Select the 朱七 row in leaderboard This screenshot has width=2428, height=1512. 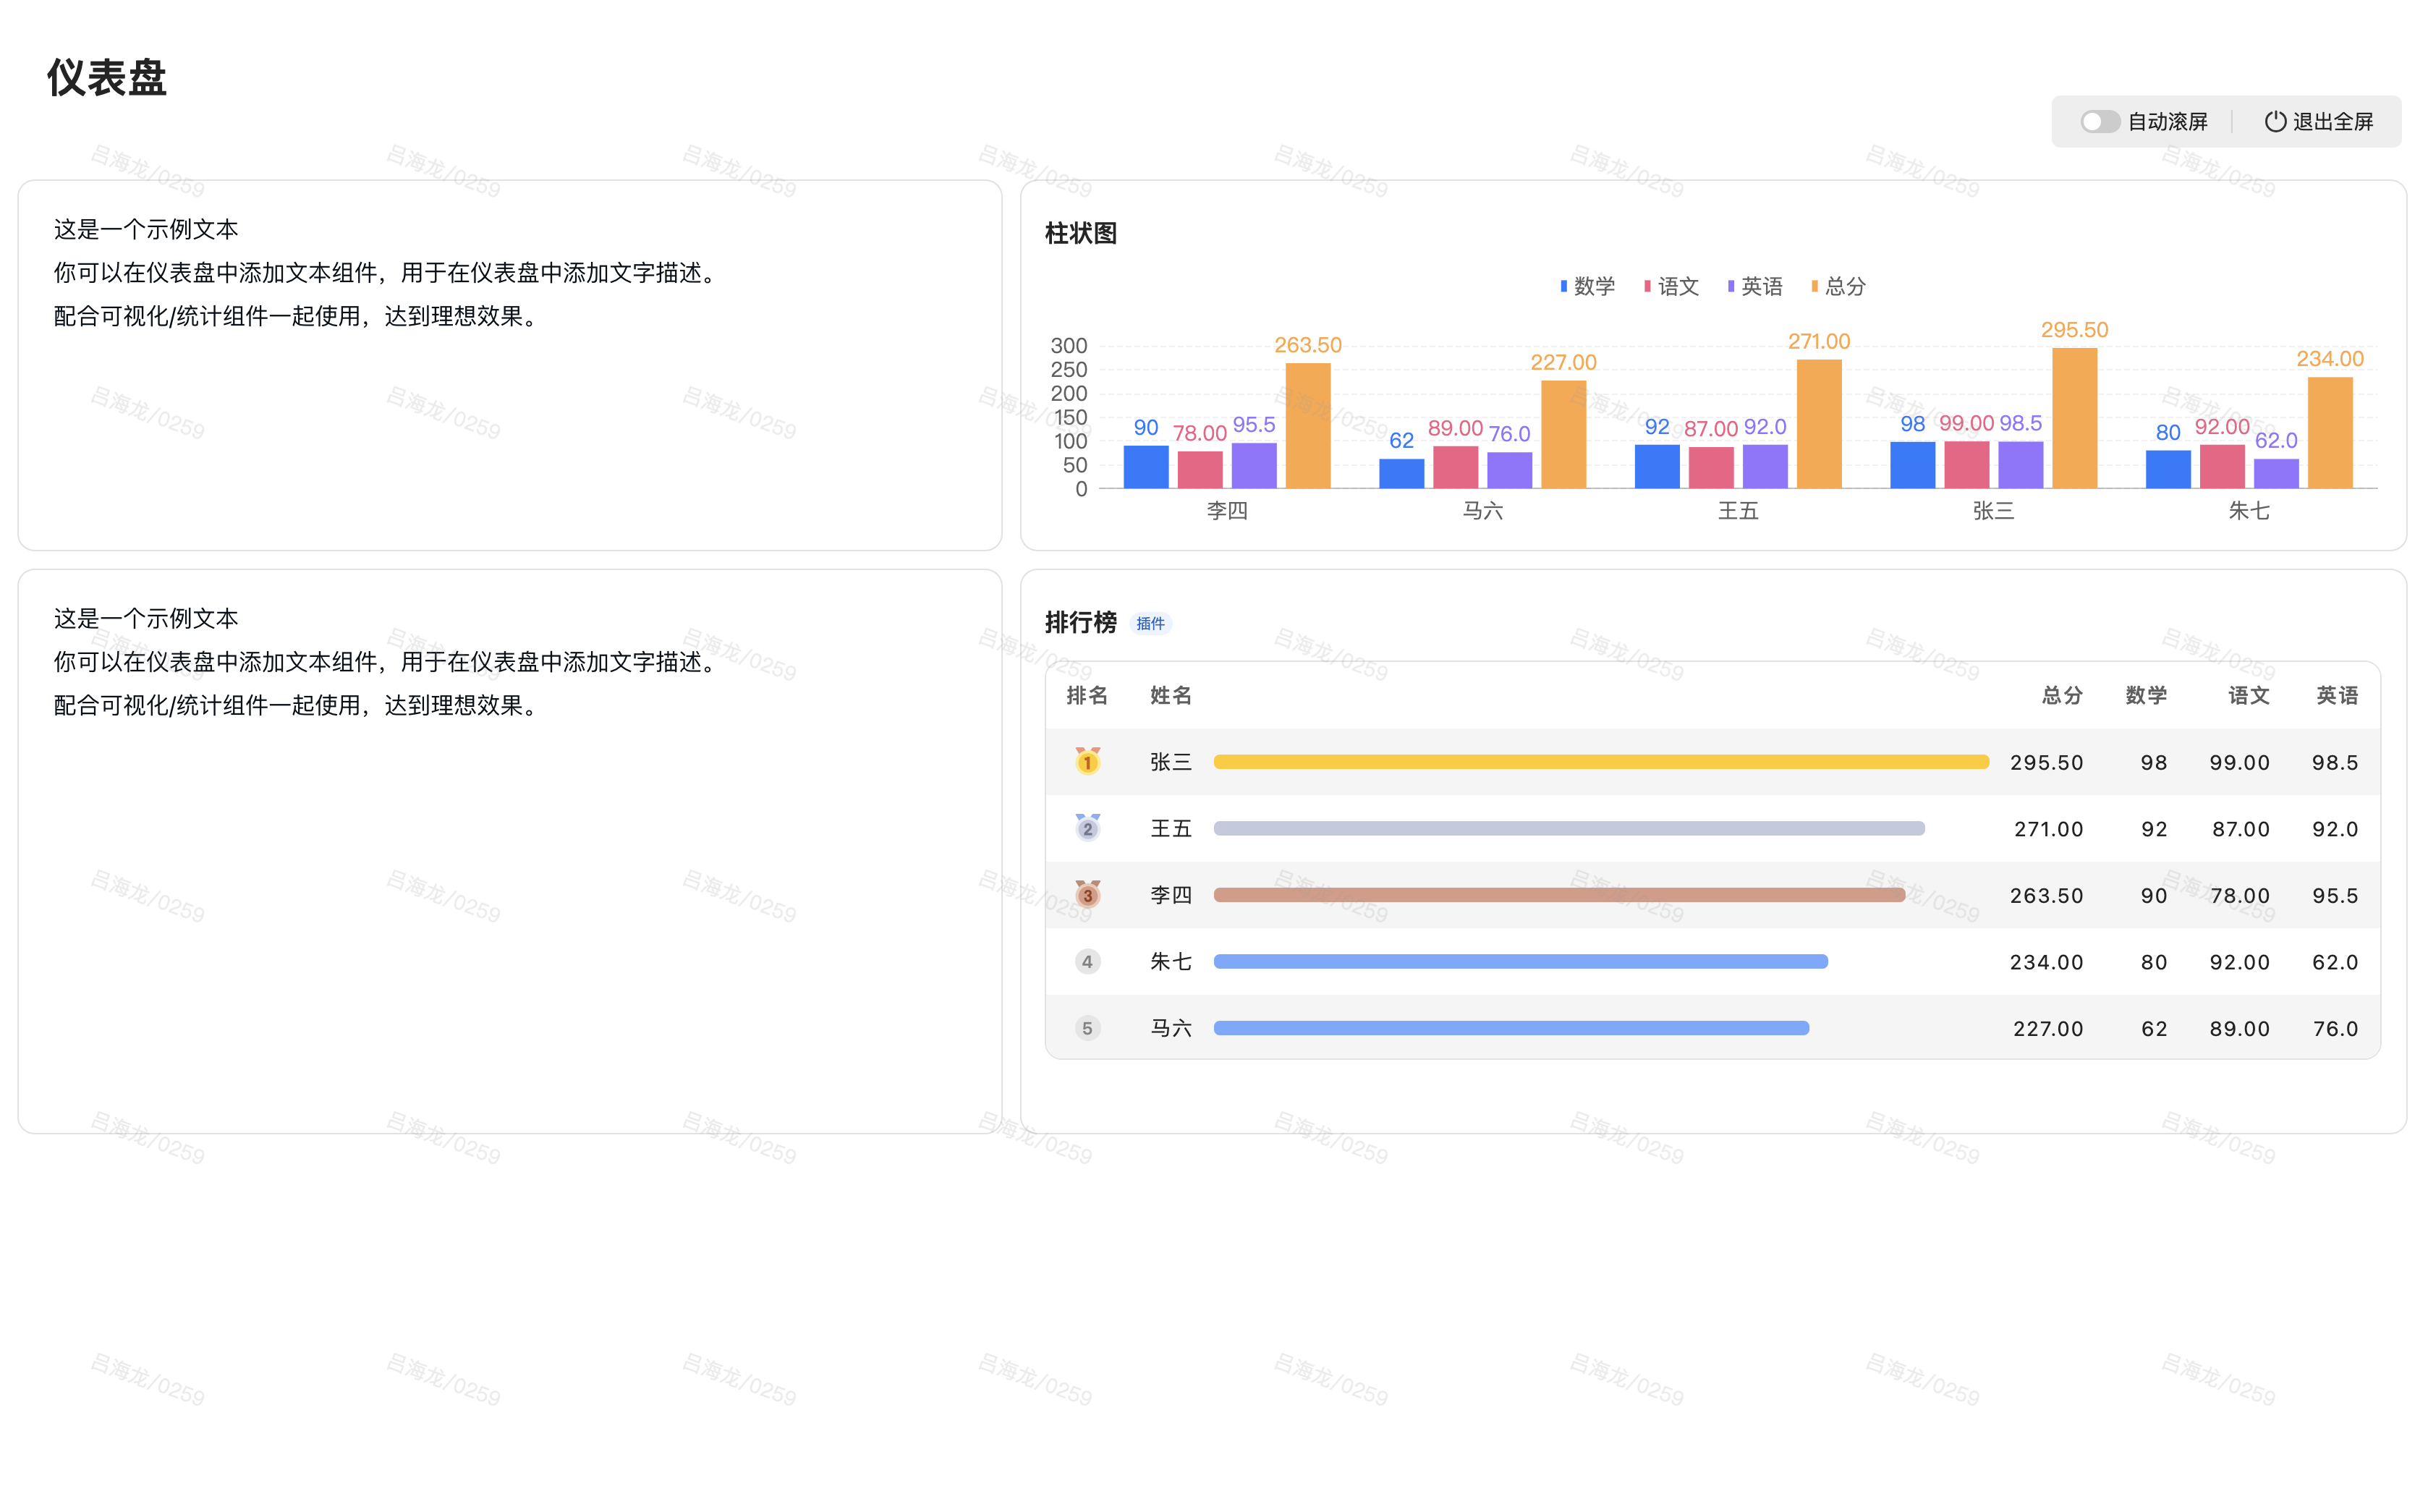pos(1170,962)
